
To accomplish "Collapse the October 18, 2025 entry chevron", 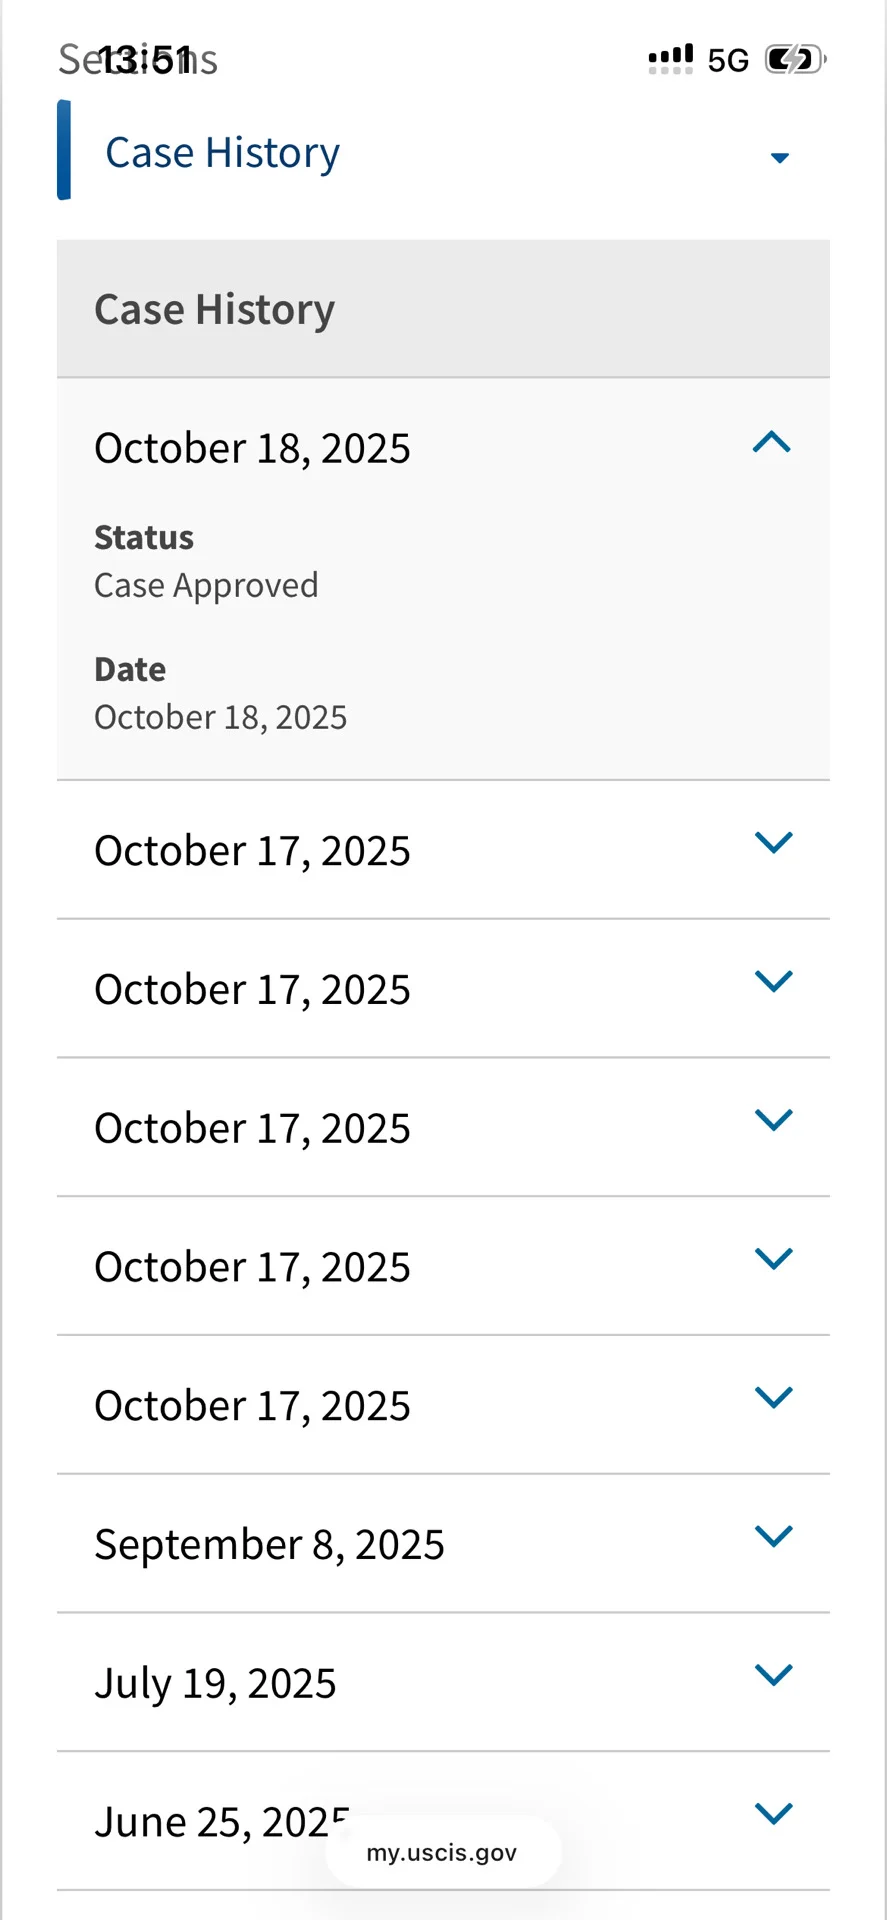I will tap(772, 442).
